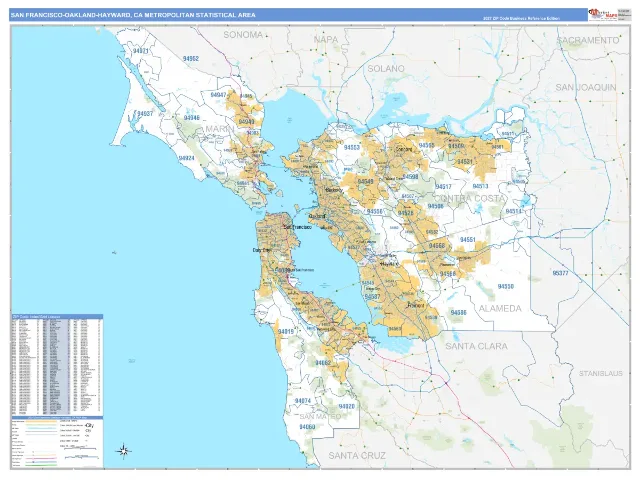Select ZIP code 94074 label
The width and height of the screenshot is (640, 480).
(302, 401)
